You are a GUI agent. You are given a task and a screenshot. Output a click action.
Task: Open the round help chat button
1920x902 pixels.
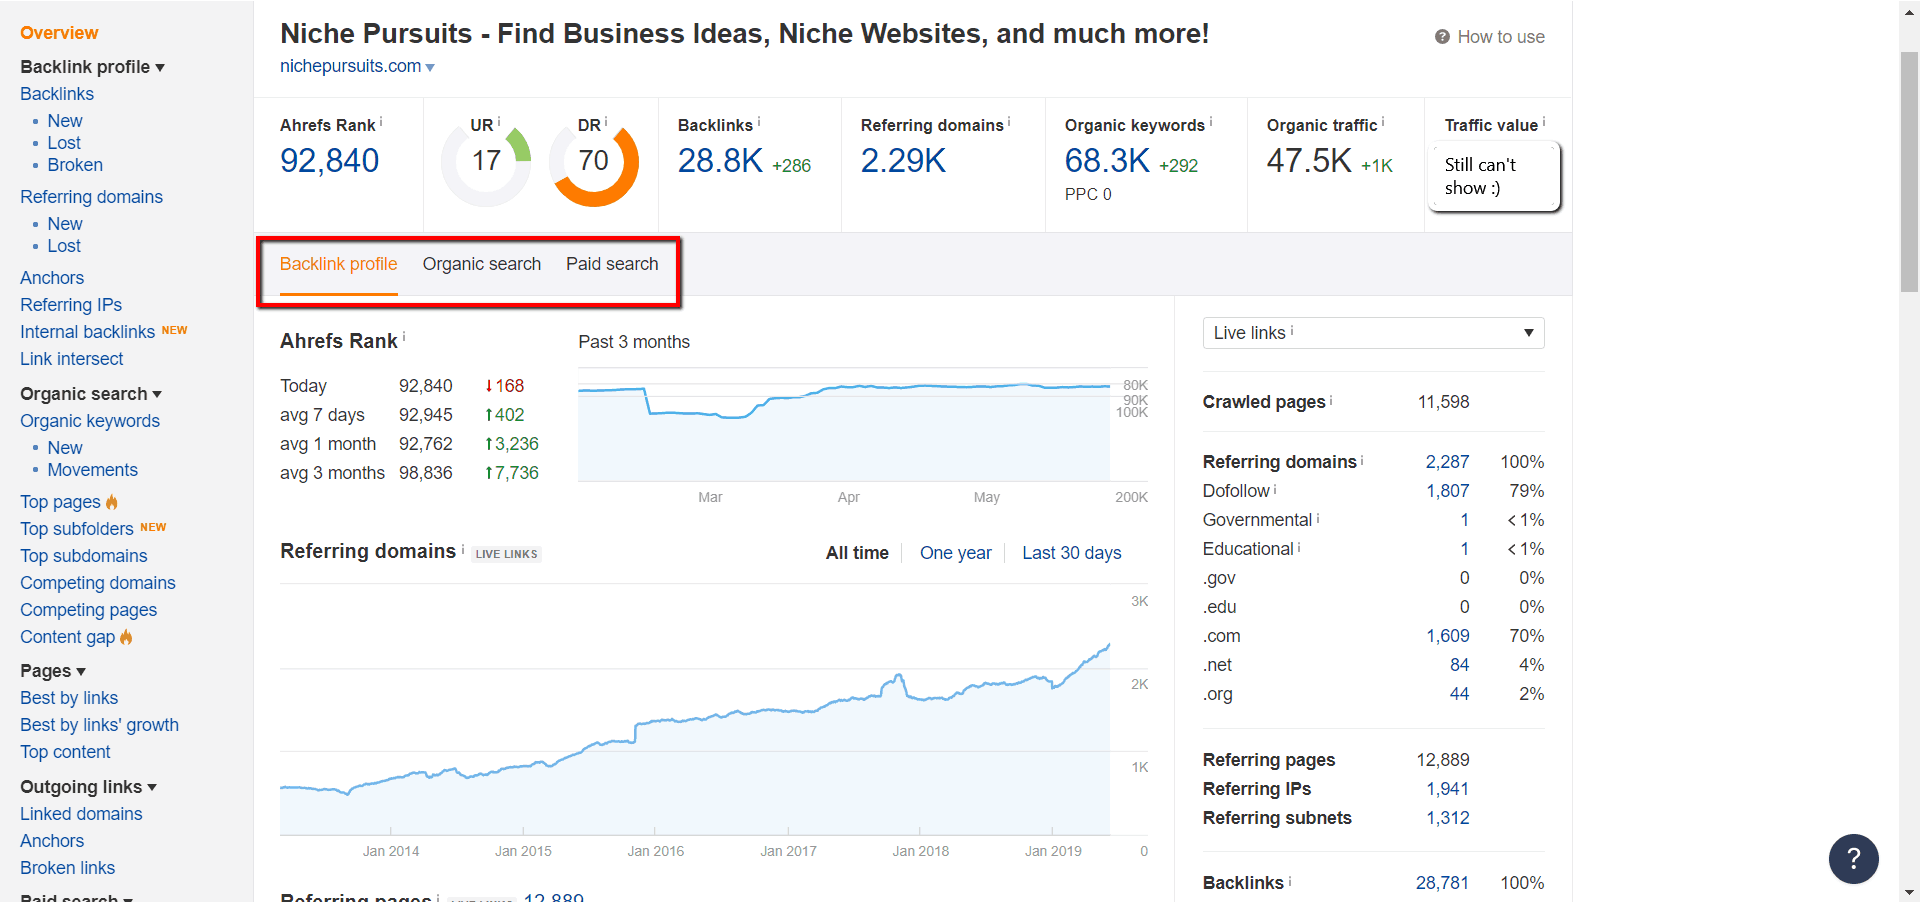(x=1853, y=858)
